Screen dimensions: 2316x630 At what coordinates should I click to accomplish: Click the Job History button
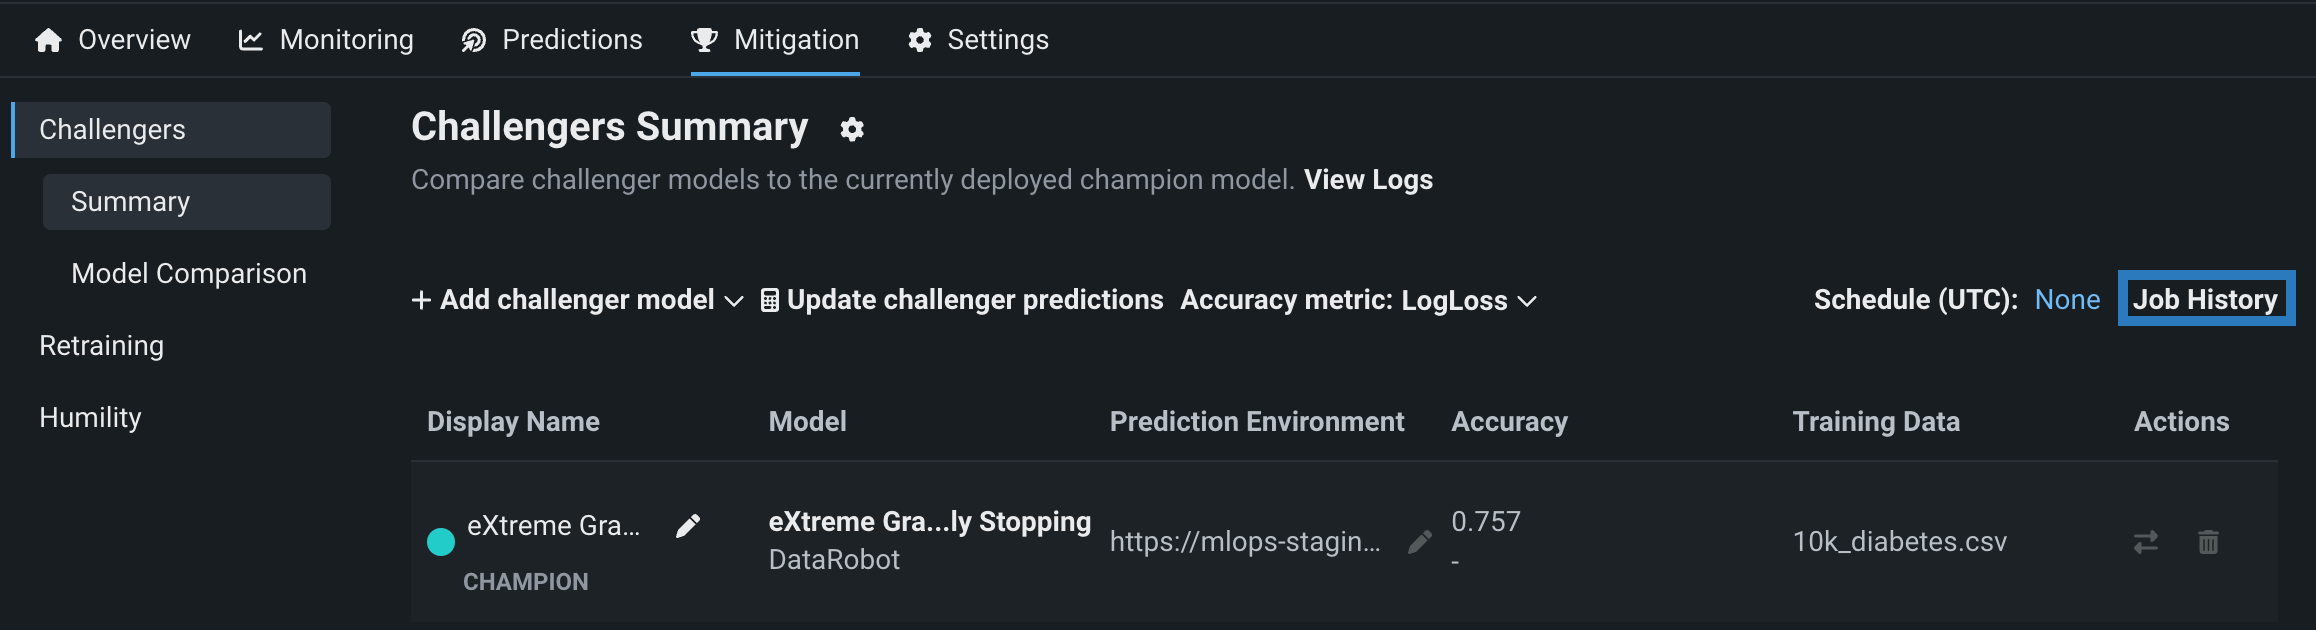(x=2205, y=299)
